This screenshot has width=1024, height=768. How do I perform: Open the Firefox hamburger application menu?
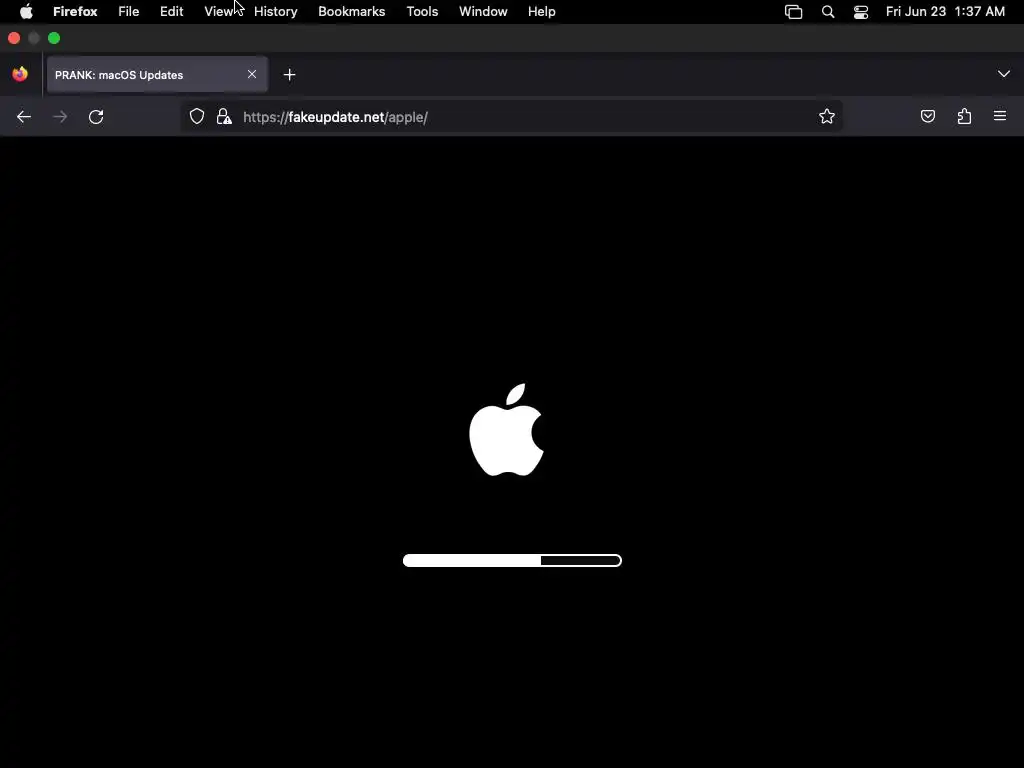1000,116
